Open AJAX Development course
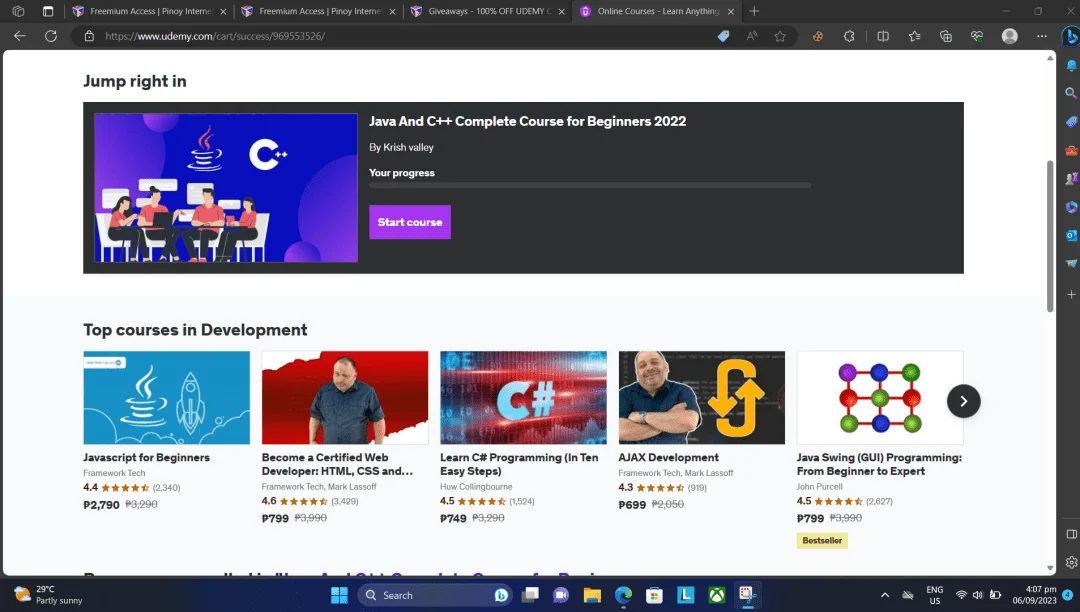Screen dimensions: 1080x612 pyautogui.click(x=668, y=457)
